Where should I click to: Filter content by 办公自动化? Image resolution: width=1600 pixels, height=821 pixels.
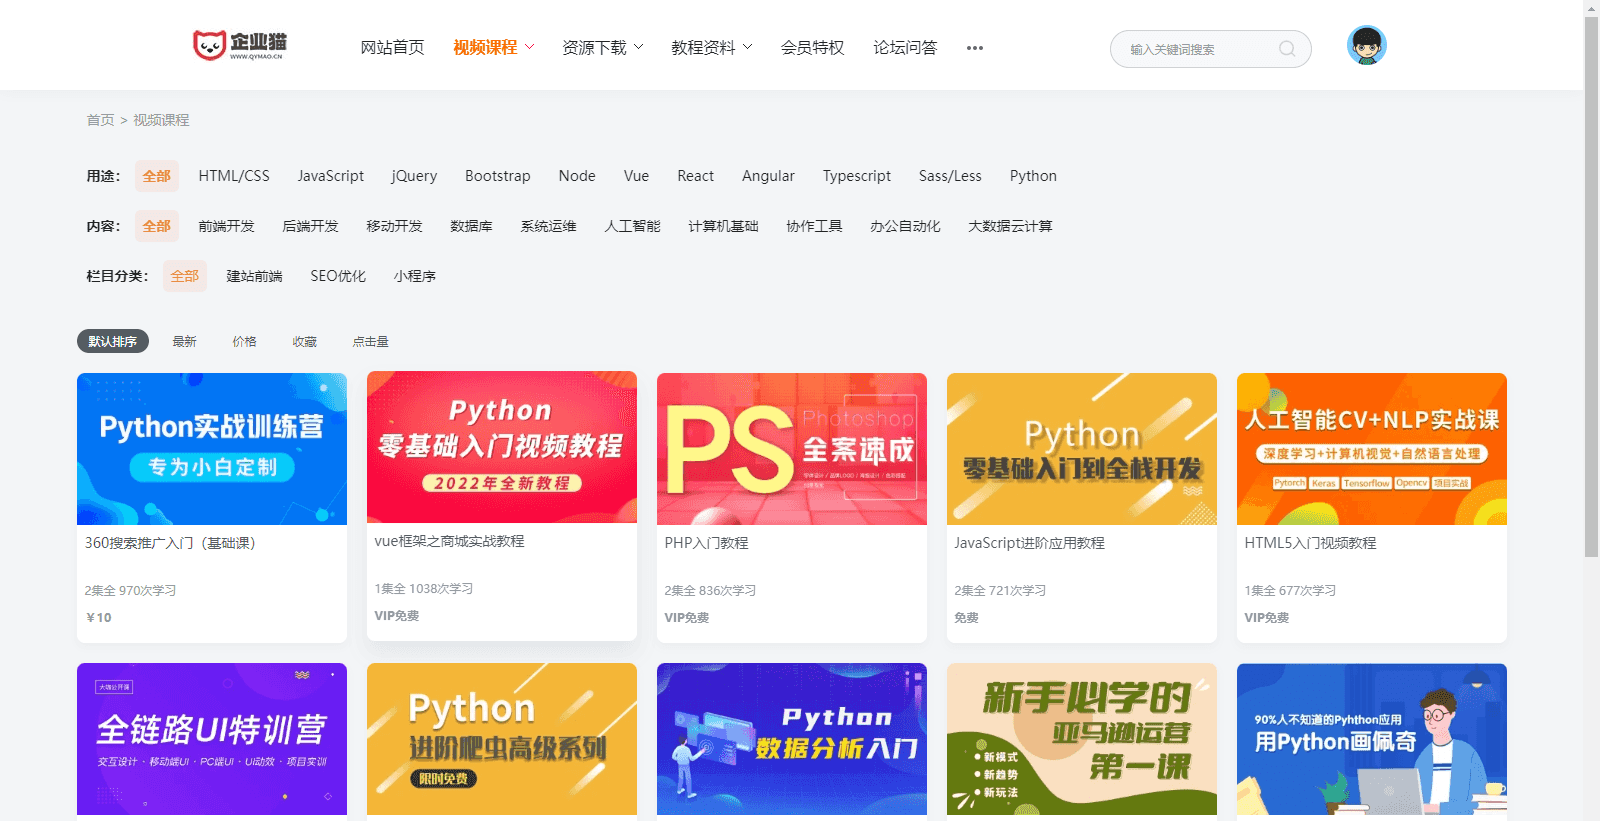click(905, 226)
